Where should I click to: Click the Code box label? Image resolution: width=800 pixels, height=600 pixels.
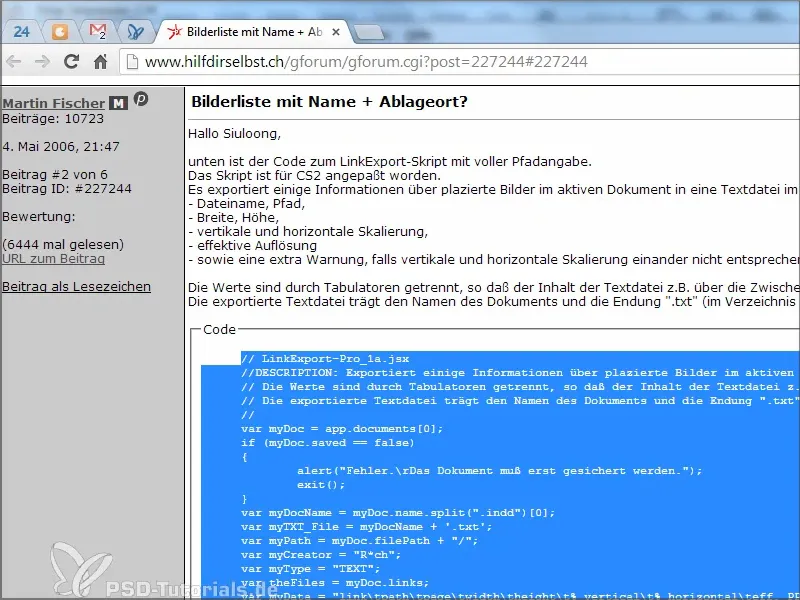tap(219, 330)
